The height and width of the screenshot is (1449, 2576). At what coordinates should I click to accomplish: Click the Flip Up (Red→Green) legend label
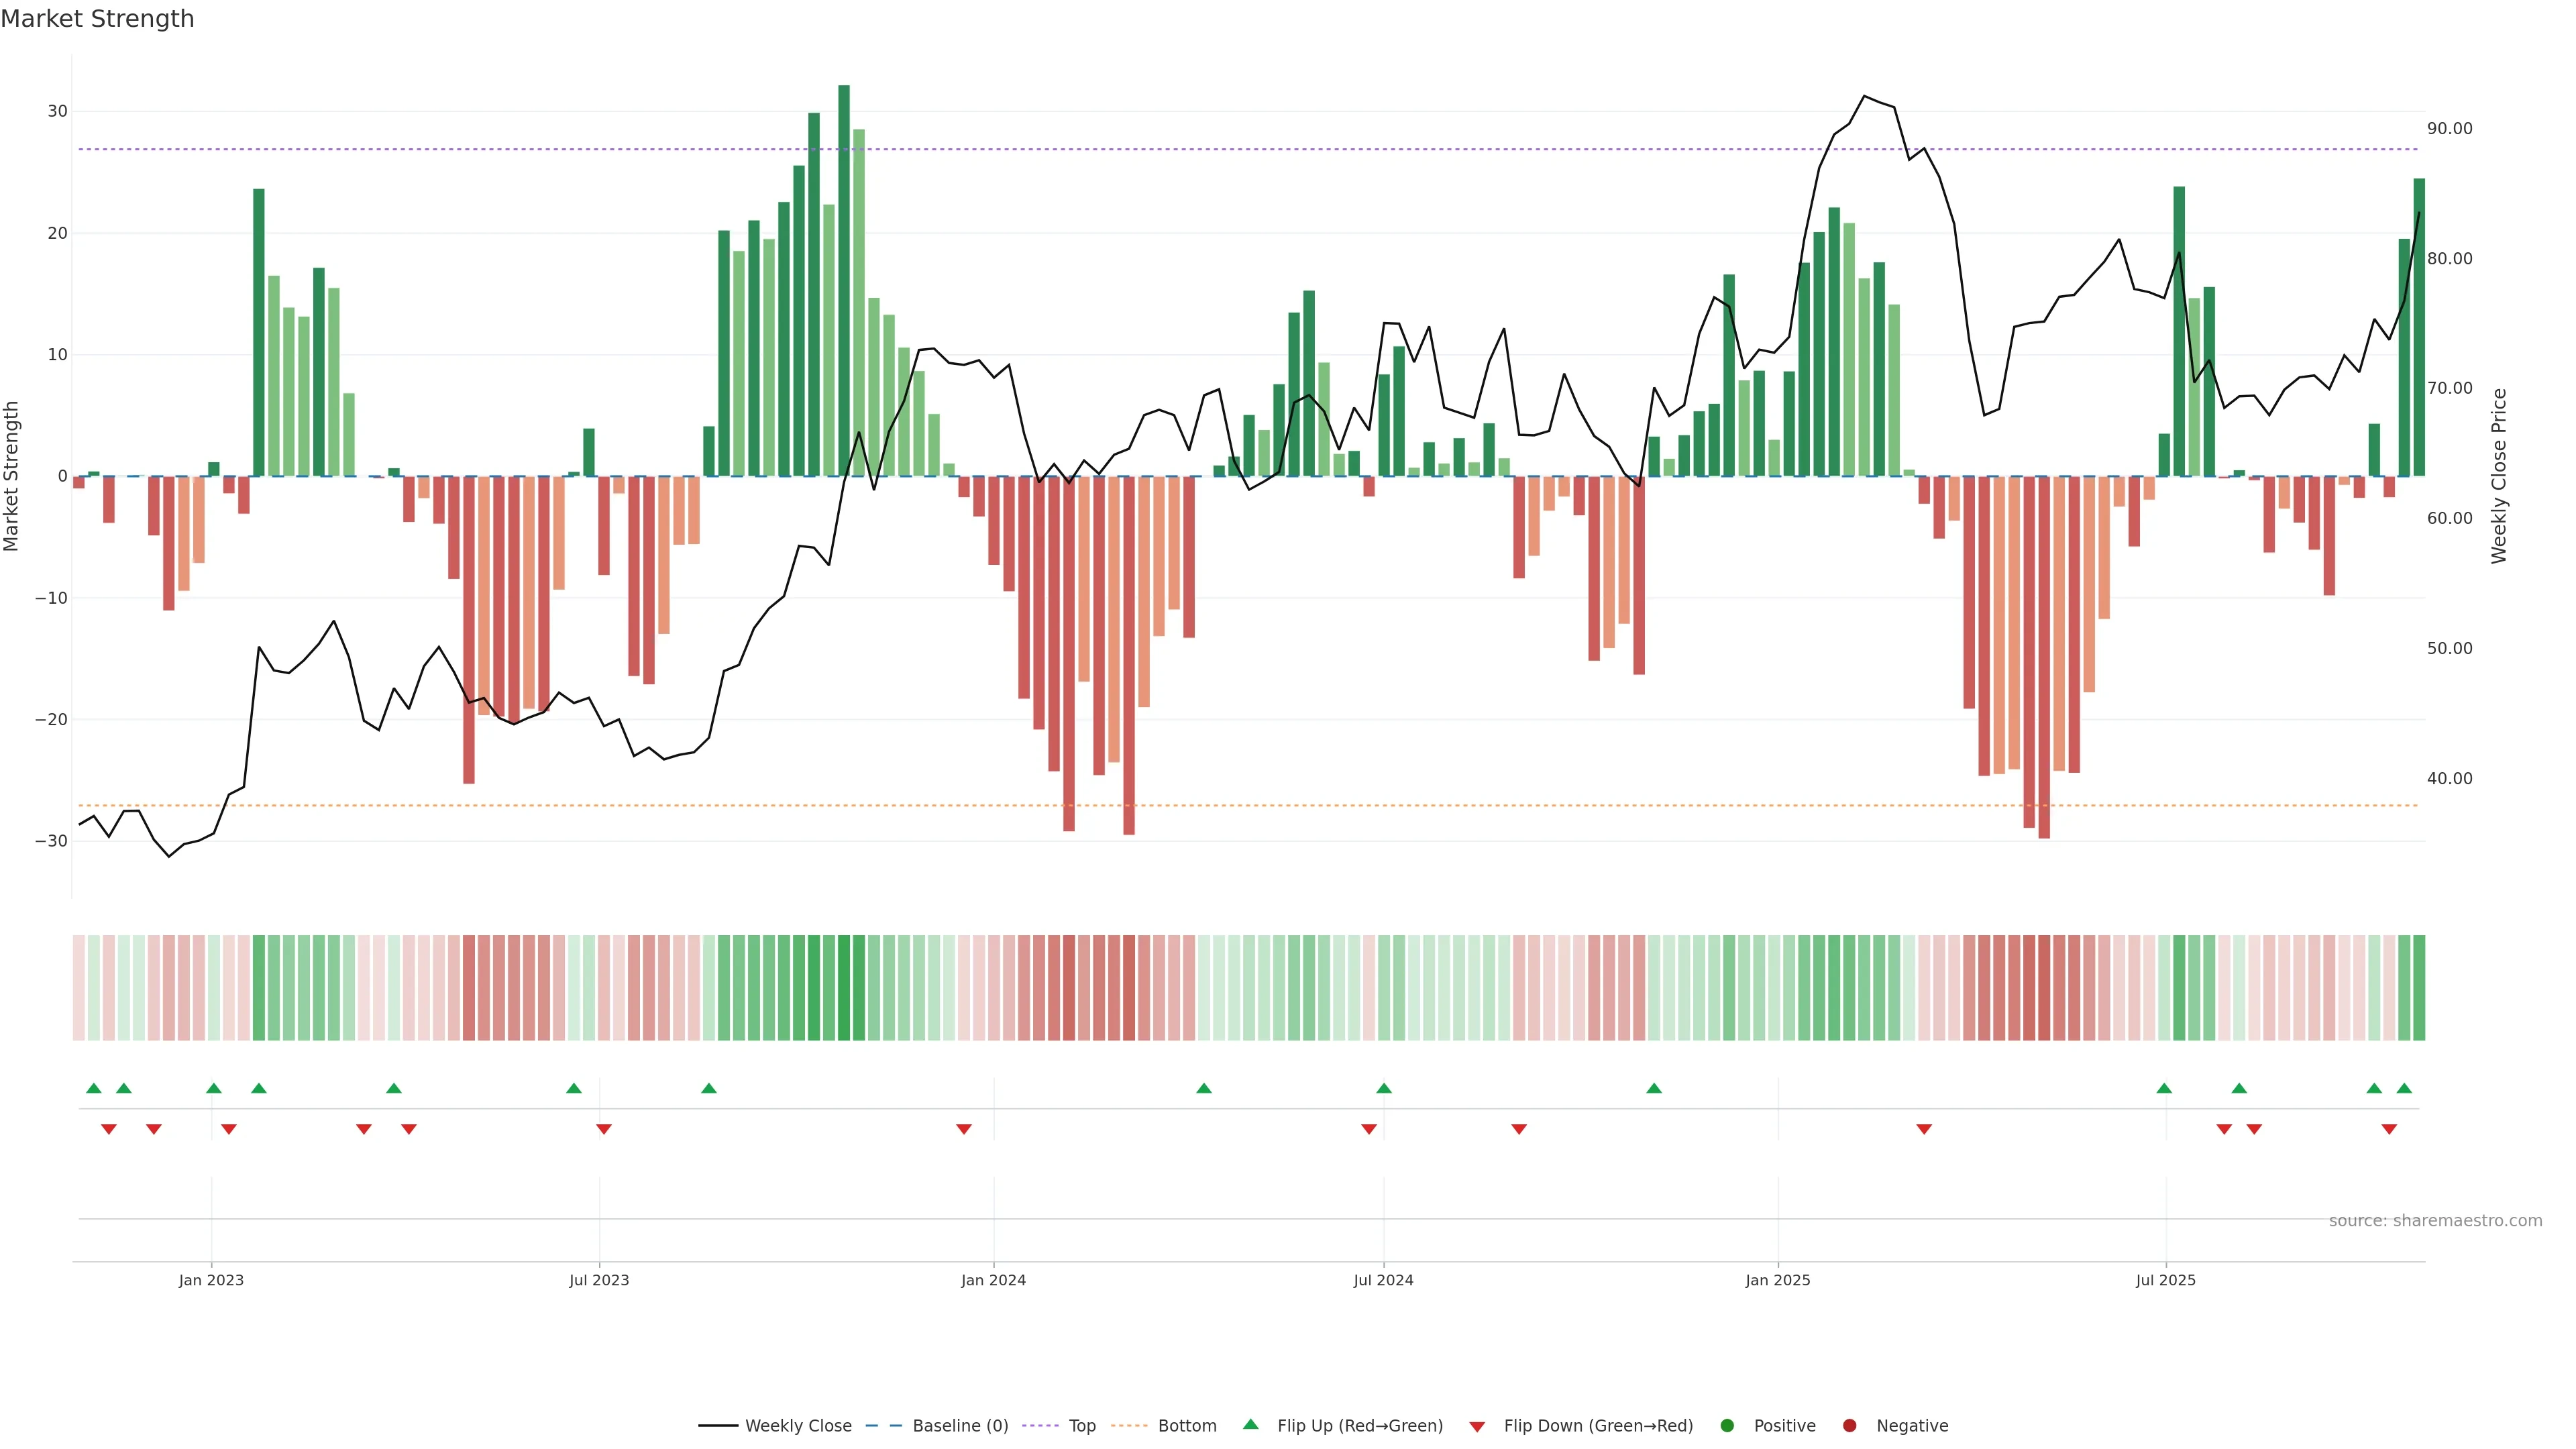tap(1359, 1426)
